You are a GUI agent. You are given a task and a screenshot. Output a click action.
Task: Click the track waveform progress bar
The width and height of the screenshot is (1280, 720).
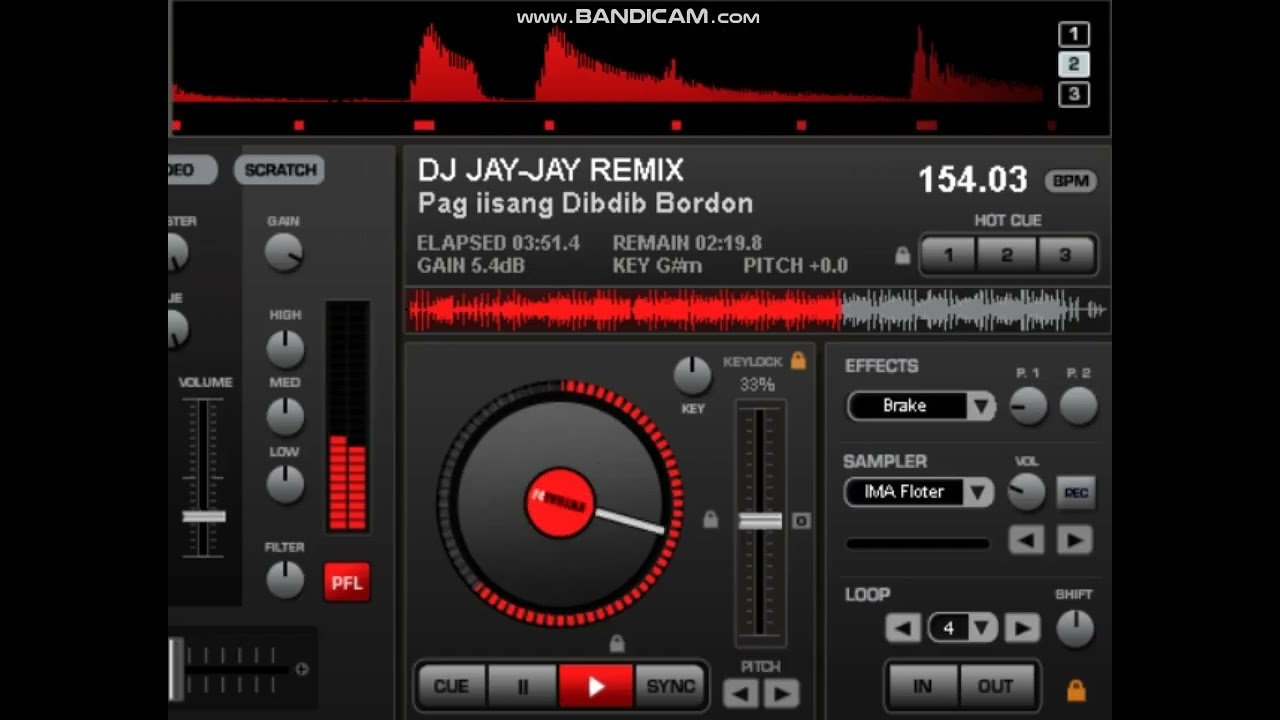coord(757,311)
